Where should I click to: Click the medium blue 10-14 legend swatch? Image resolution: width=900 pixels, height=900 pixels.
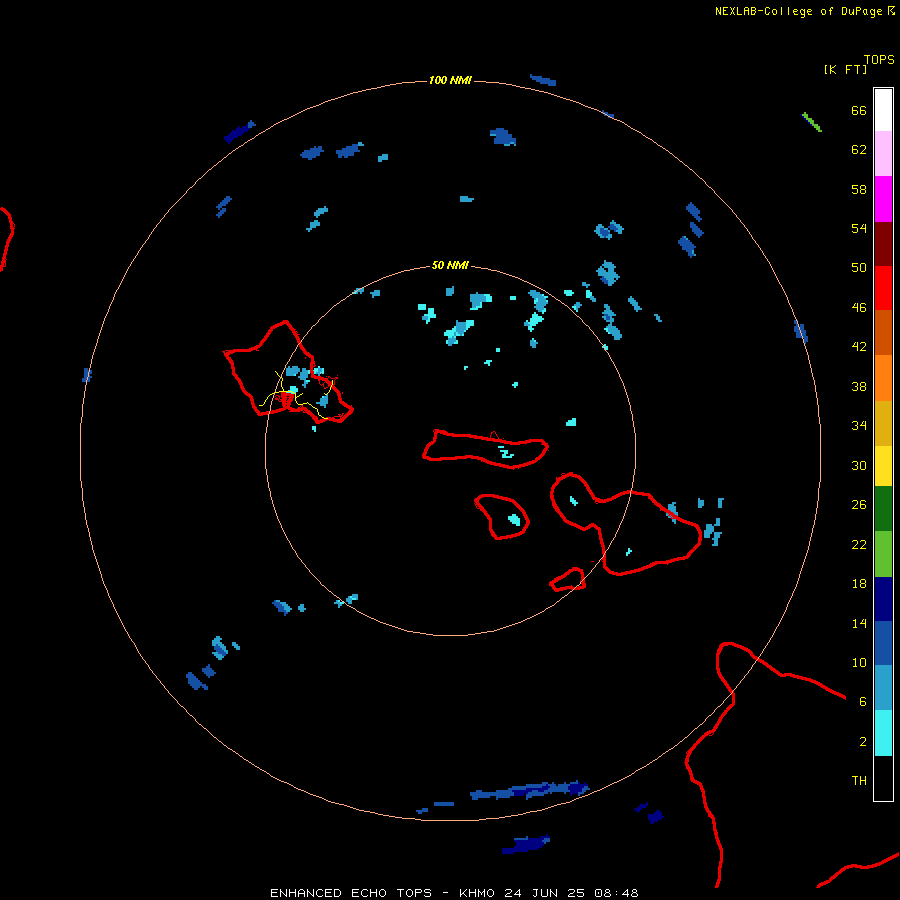[x=883, y=643]
